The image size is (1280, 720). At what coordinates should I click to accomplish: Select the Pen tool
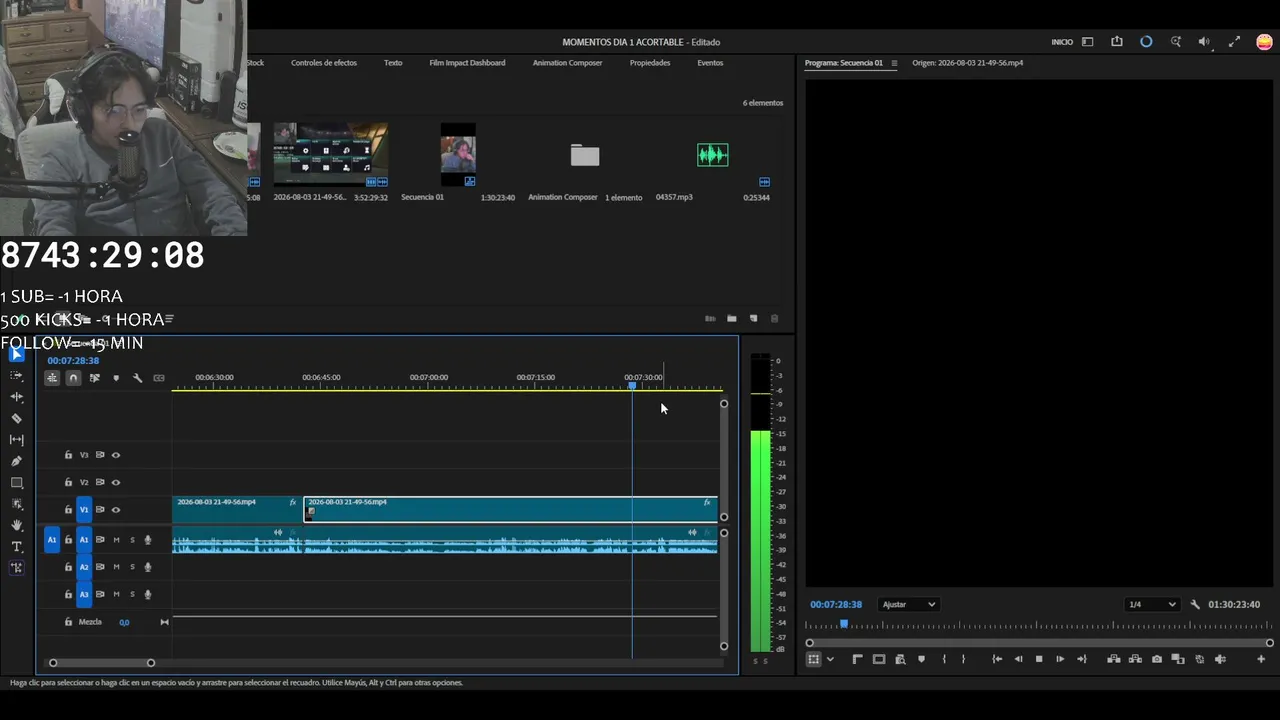coord(16,461)
